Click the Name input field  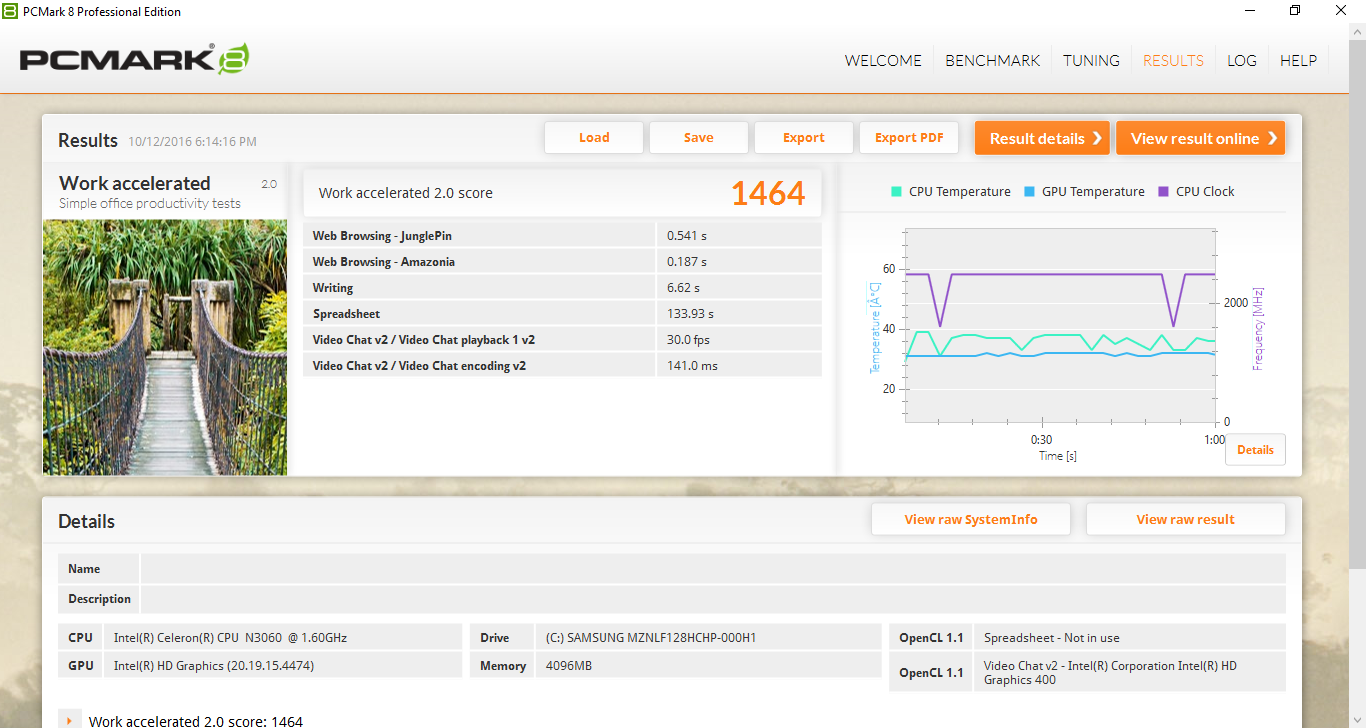713,569
